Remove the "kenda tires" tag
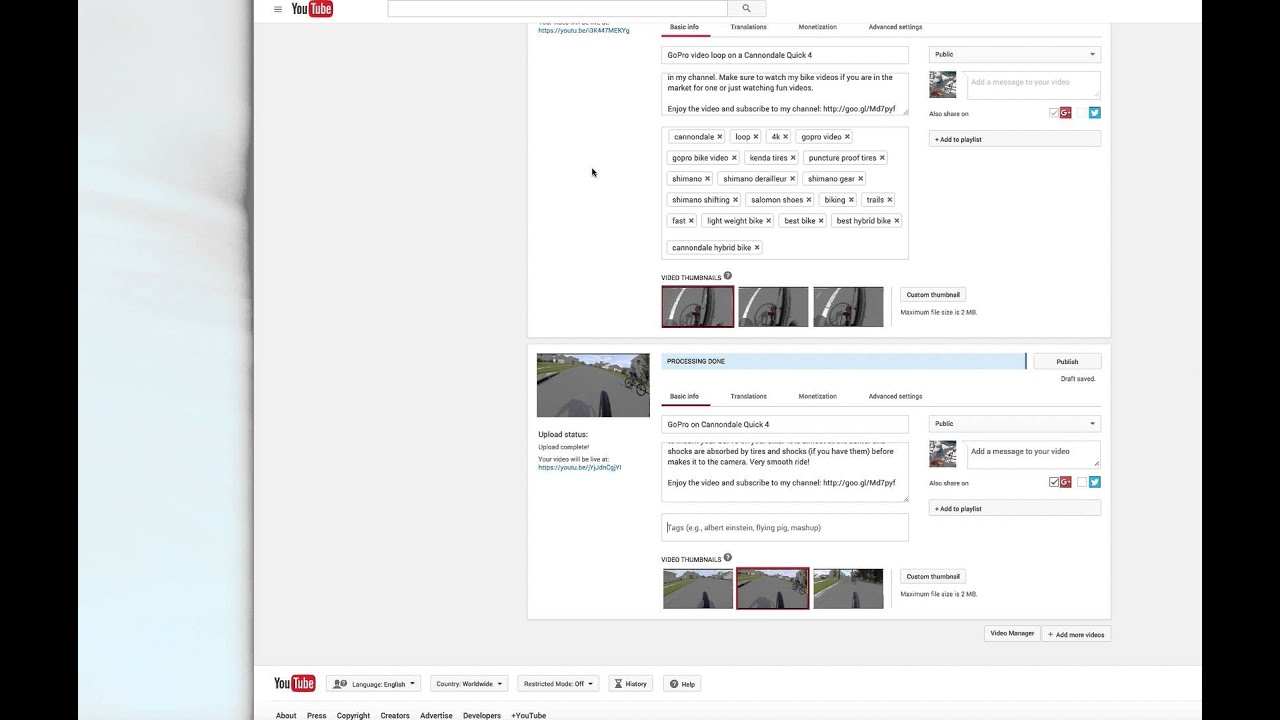 click(793, 158)
